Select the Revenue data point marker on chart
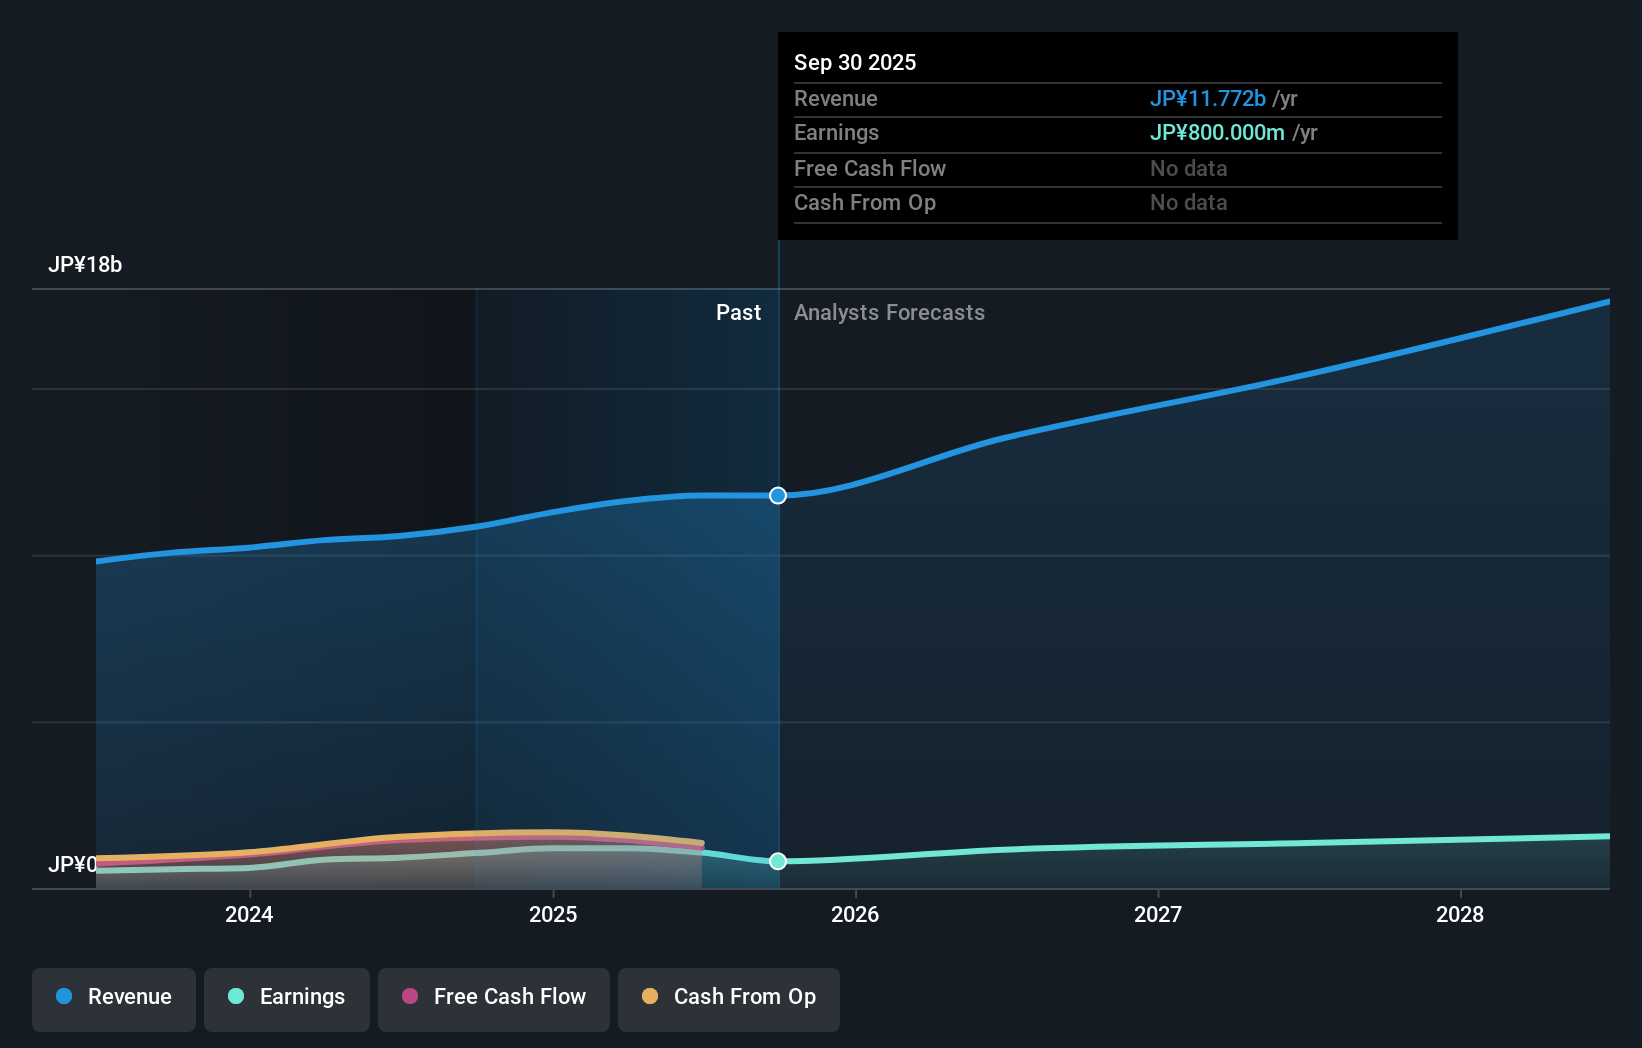The image size is (1642, 1048). point(777,495)
